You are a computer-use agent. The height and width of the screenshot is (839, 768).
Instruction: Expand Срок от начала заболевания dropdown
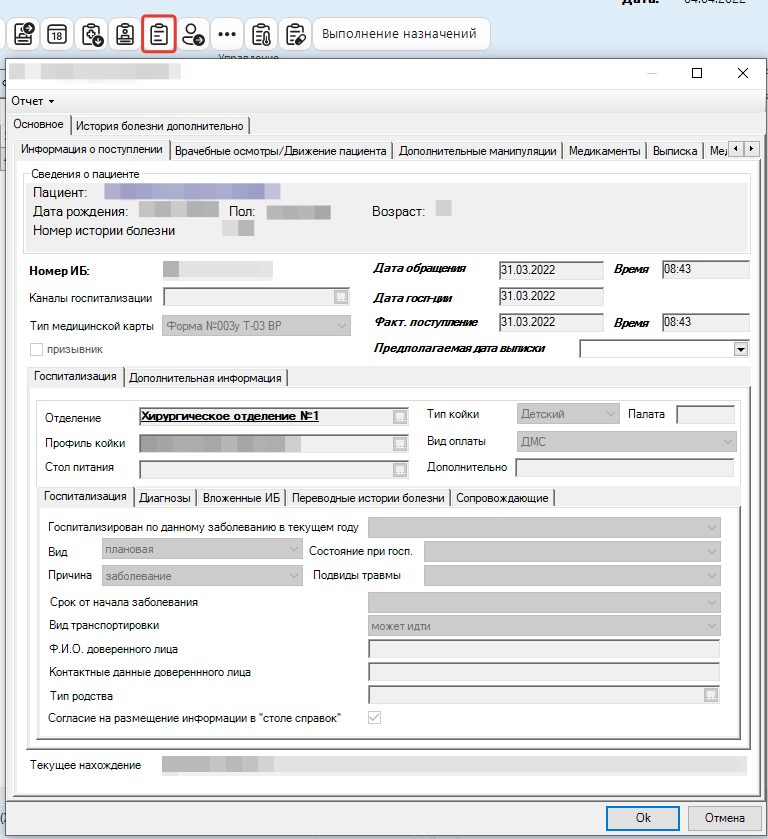[x=544, y=602]
